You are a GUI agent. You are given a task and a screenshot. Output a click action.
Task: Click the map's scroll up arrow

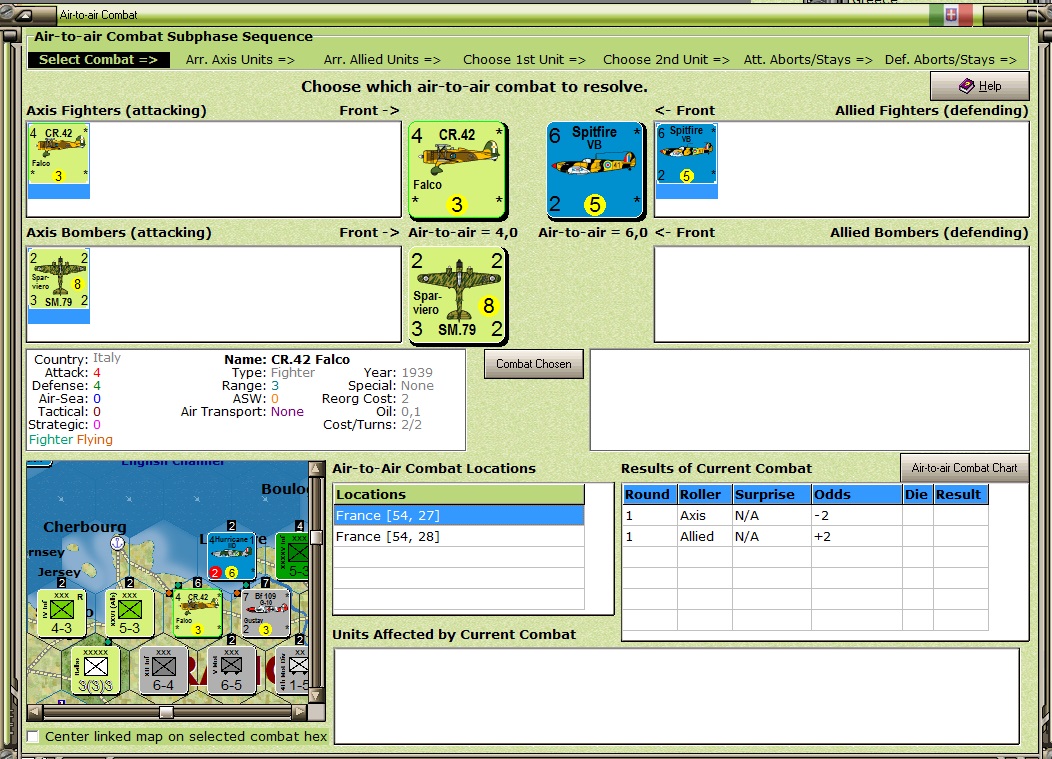point(317,468)
